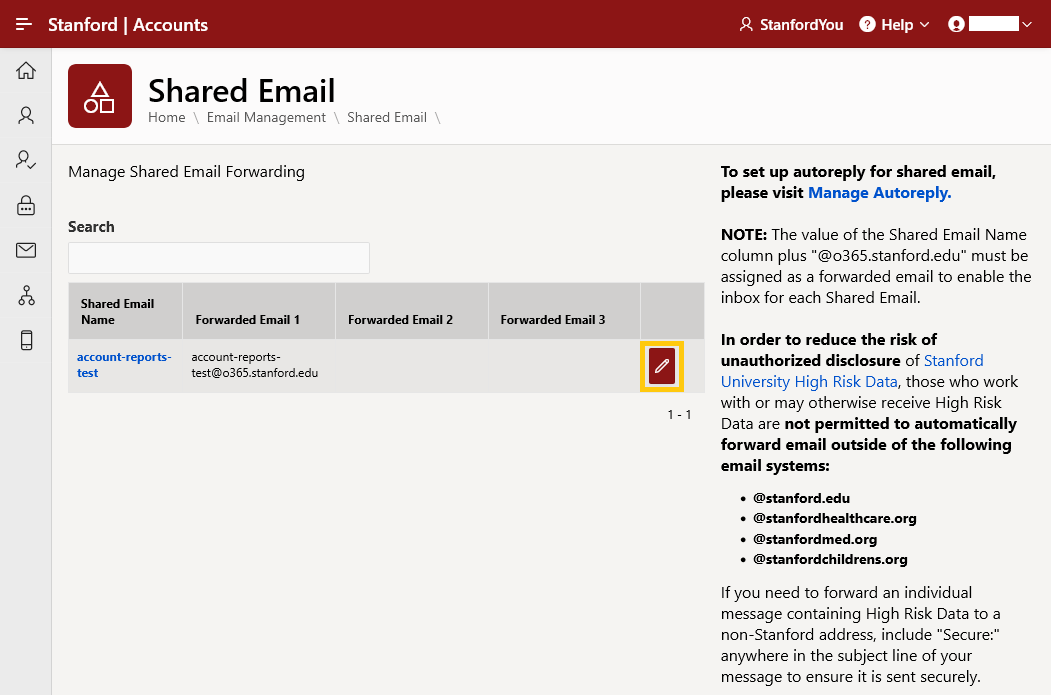Click the Manage Shared Email Forwarding heading

click(186, 172)
